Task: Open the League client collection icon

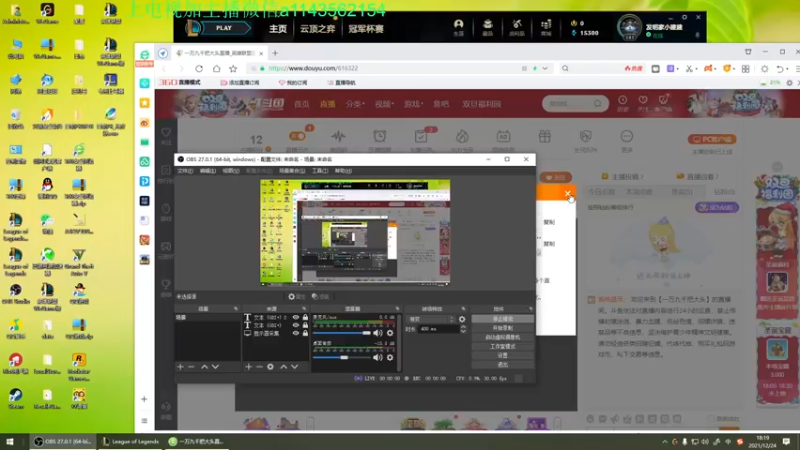Action: [x=488, y=27]
